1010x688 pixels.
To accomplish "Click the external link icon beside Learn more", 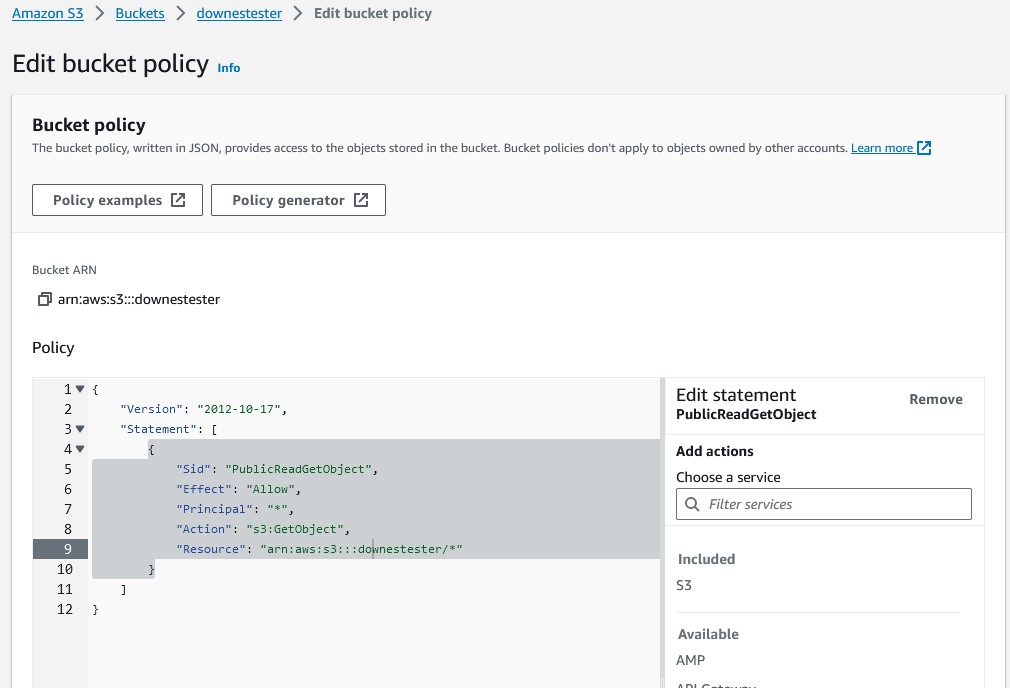I will pyautogui.click(x=924, y=148).
